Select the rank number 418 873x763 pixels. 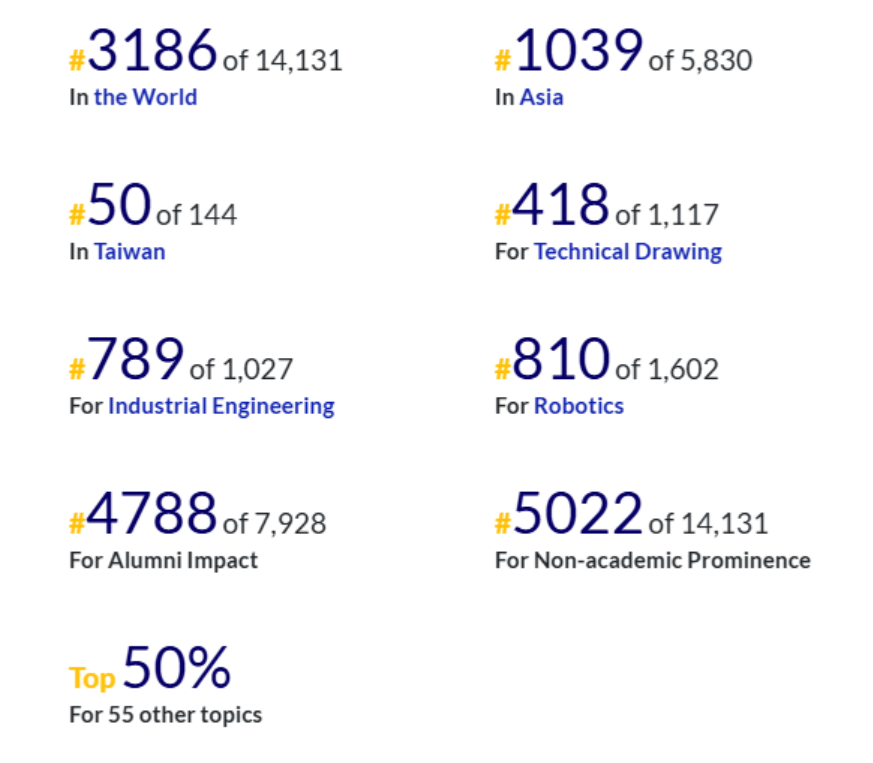pyautogui.click(x=561, y=206)
